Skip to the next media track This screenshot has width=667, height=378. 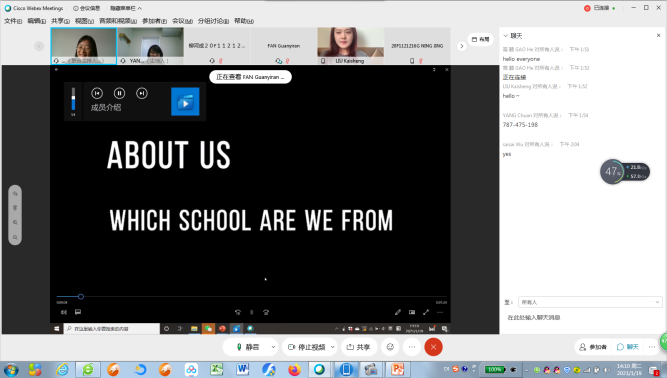click(x=142, y=93)
